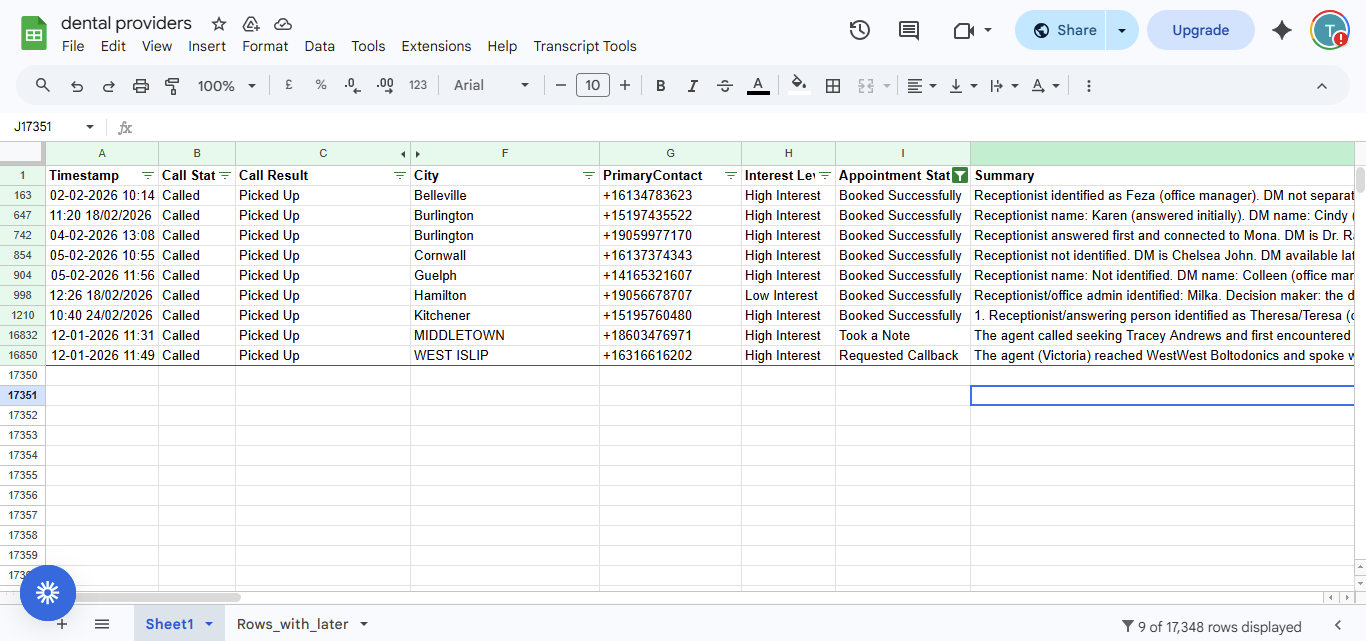The width and height of the screenshot is (1366, 641).
Task: Open the comments icon
Action: pos(908,30)
